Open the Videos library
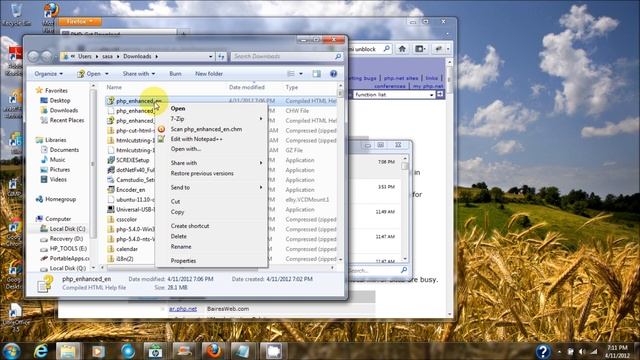This screenshot has width=640, height=360. click(58, 179)
